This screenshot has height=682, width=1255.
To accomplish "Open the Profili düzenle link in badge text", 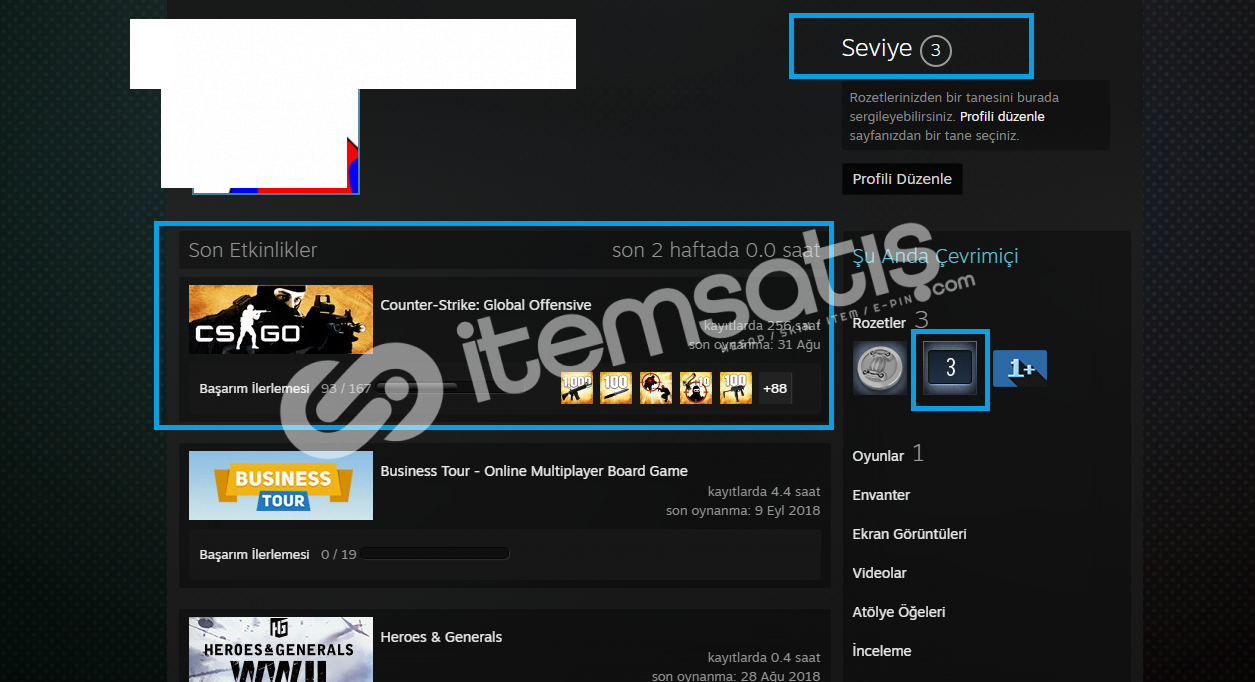I will pos(1002,117).
